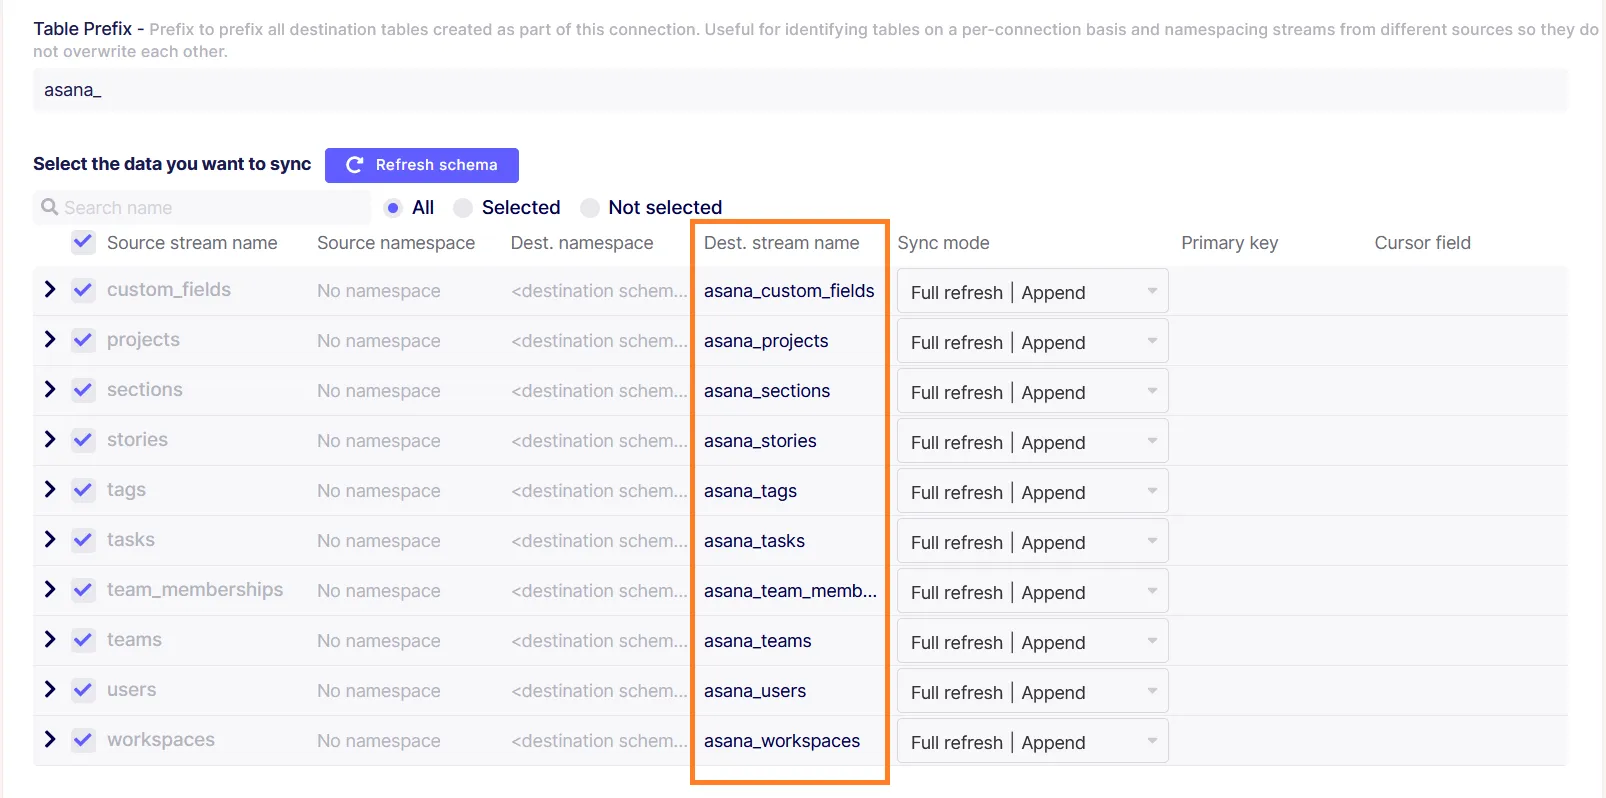1606x798 pixels.
Task: Expand the users stream row
Action: pyautogui.click(x=50, y=689)
